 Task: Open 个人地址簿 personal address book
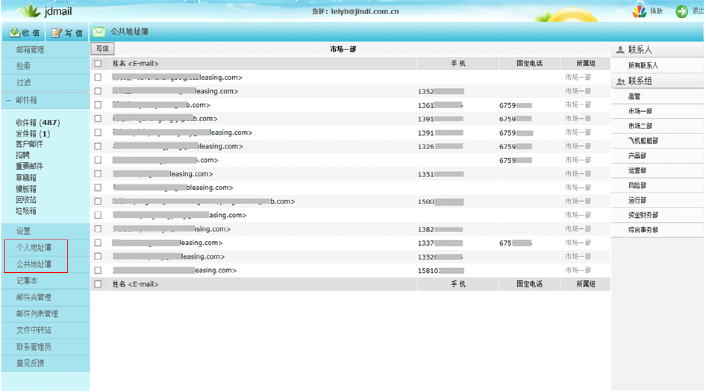click(x=34, y=248)
